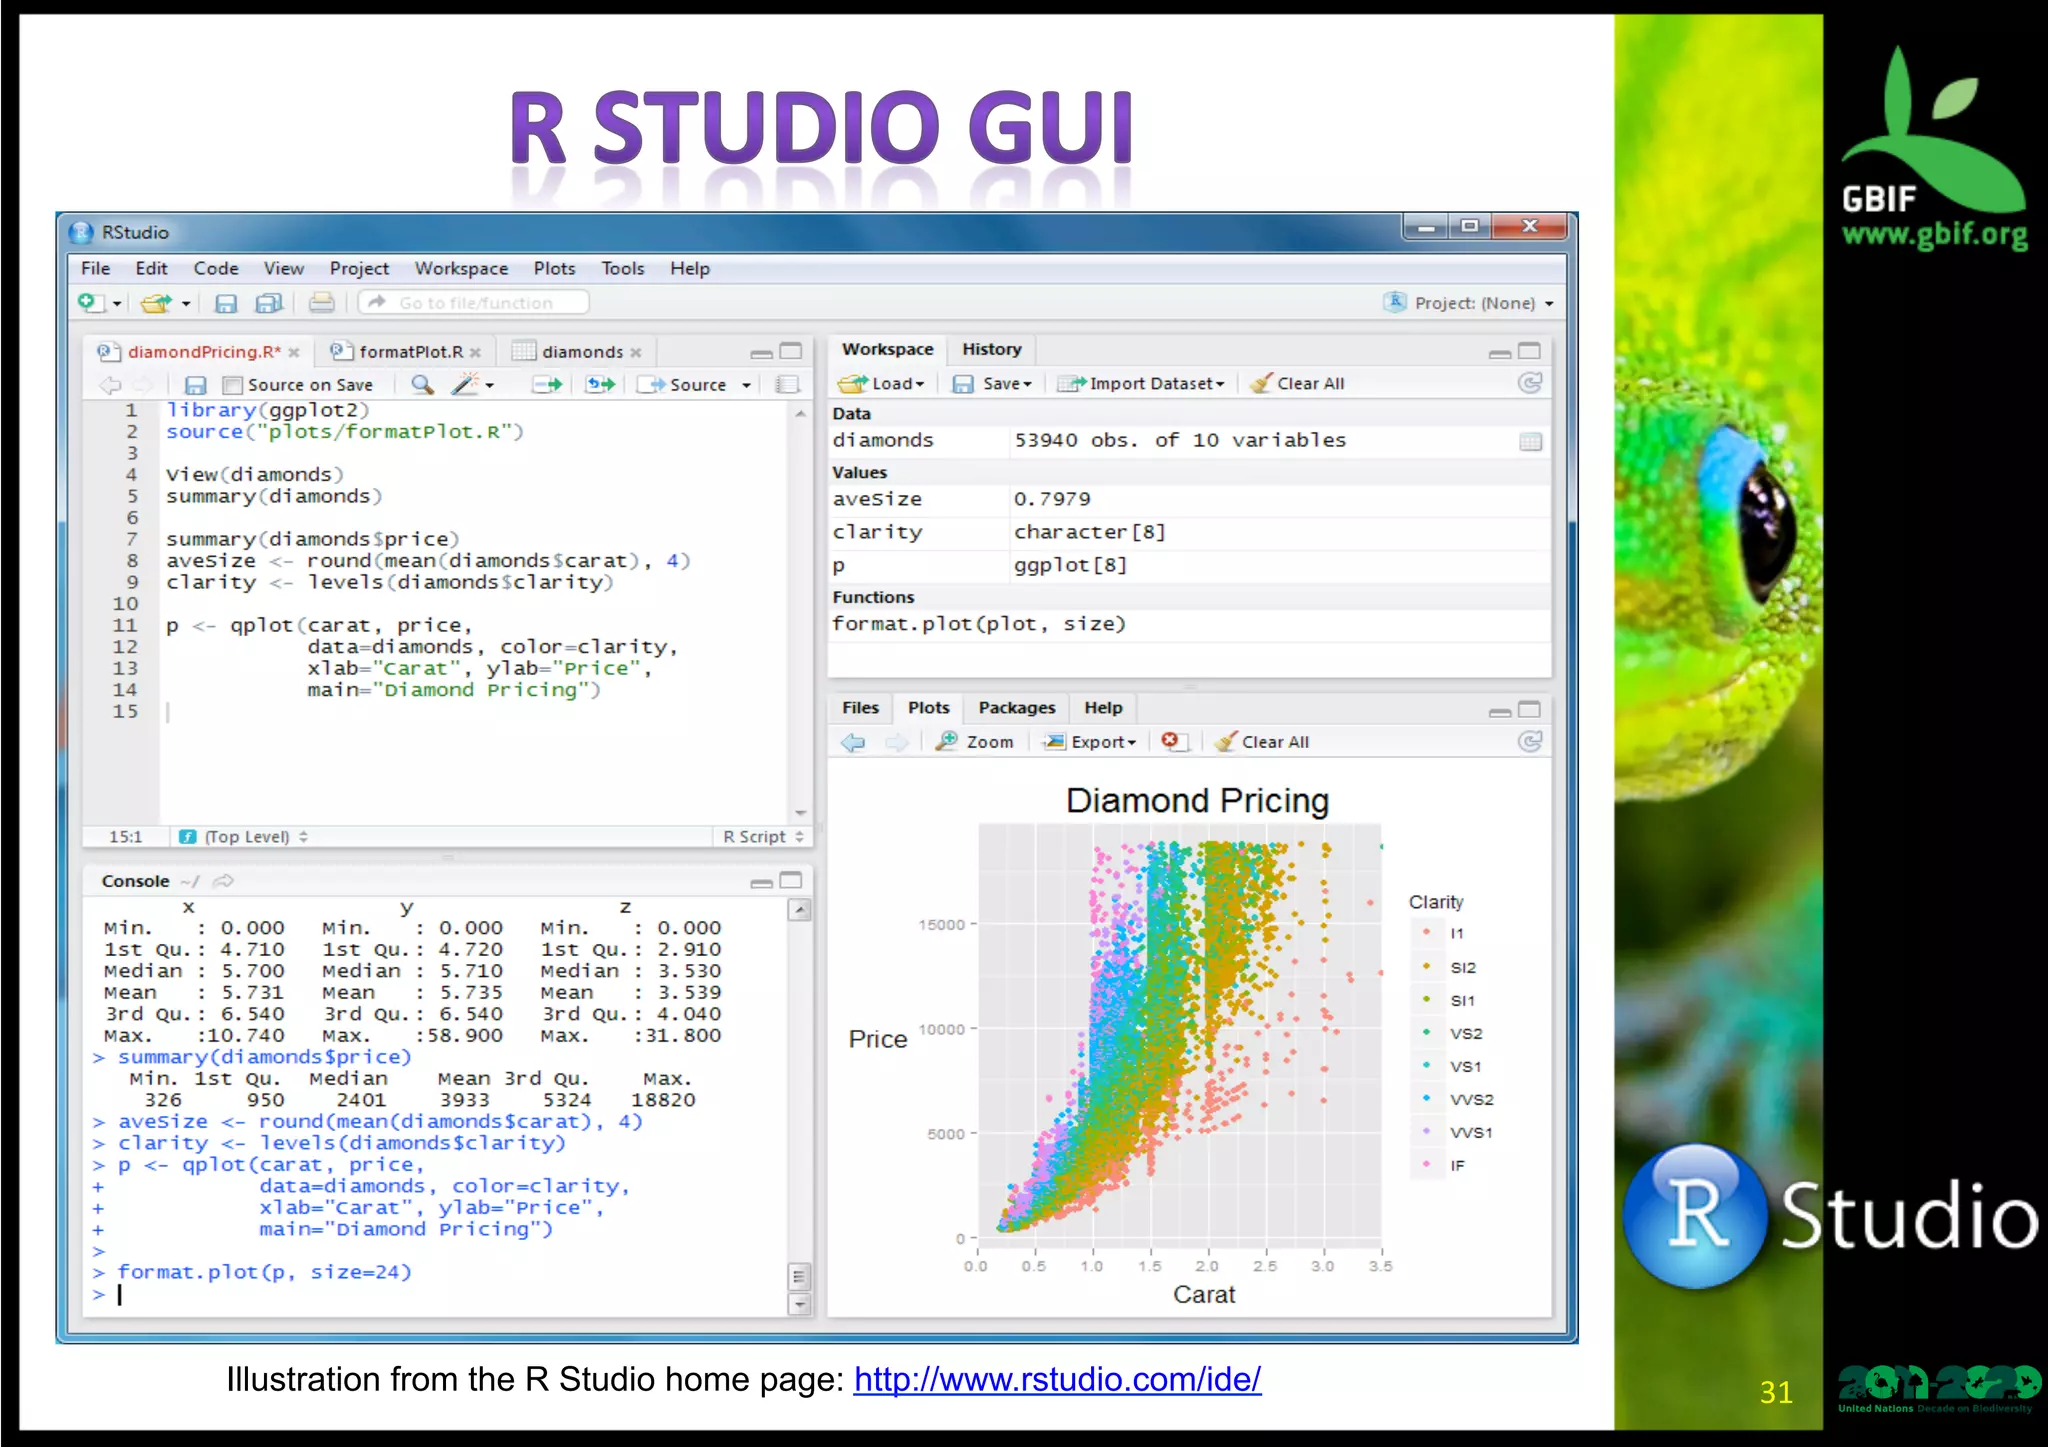Switch to the Packages tab
Image resolution: width=2048 pixels, height=1447 pixels.
coord(1017,708)
